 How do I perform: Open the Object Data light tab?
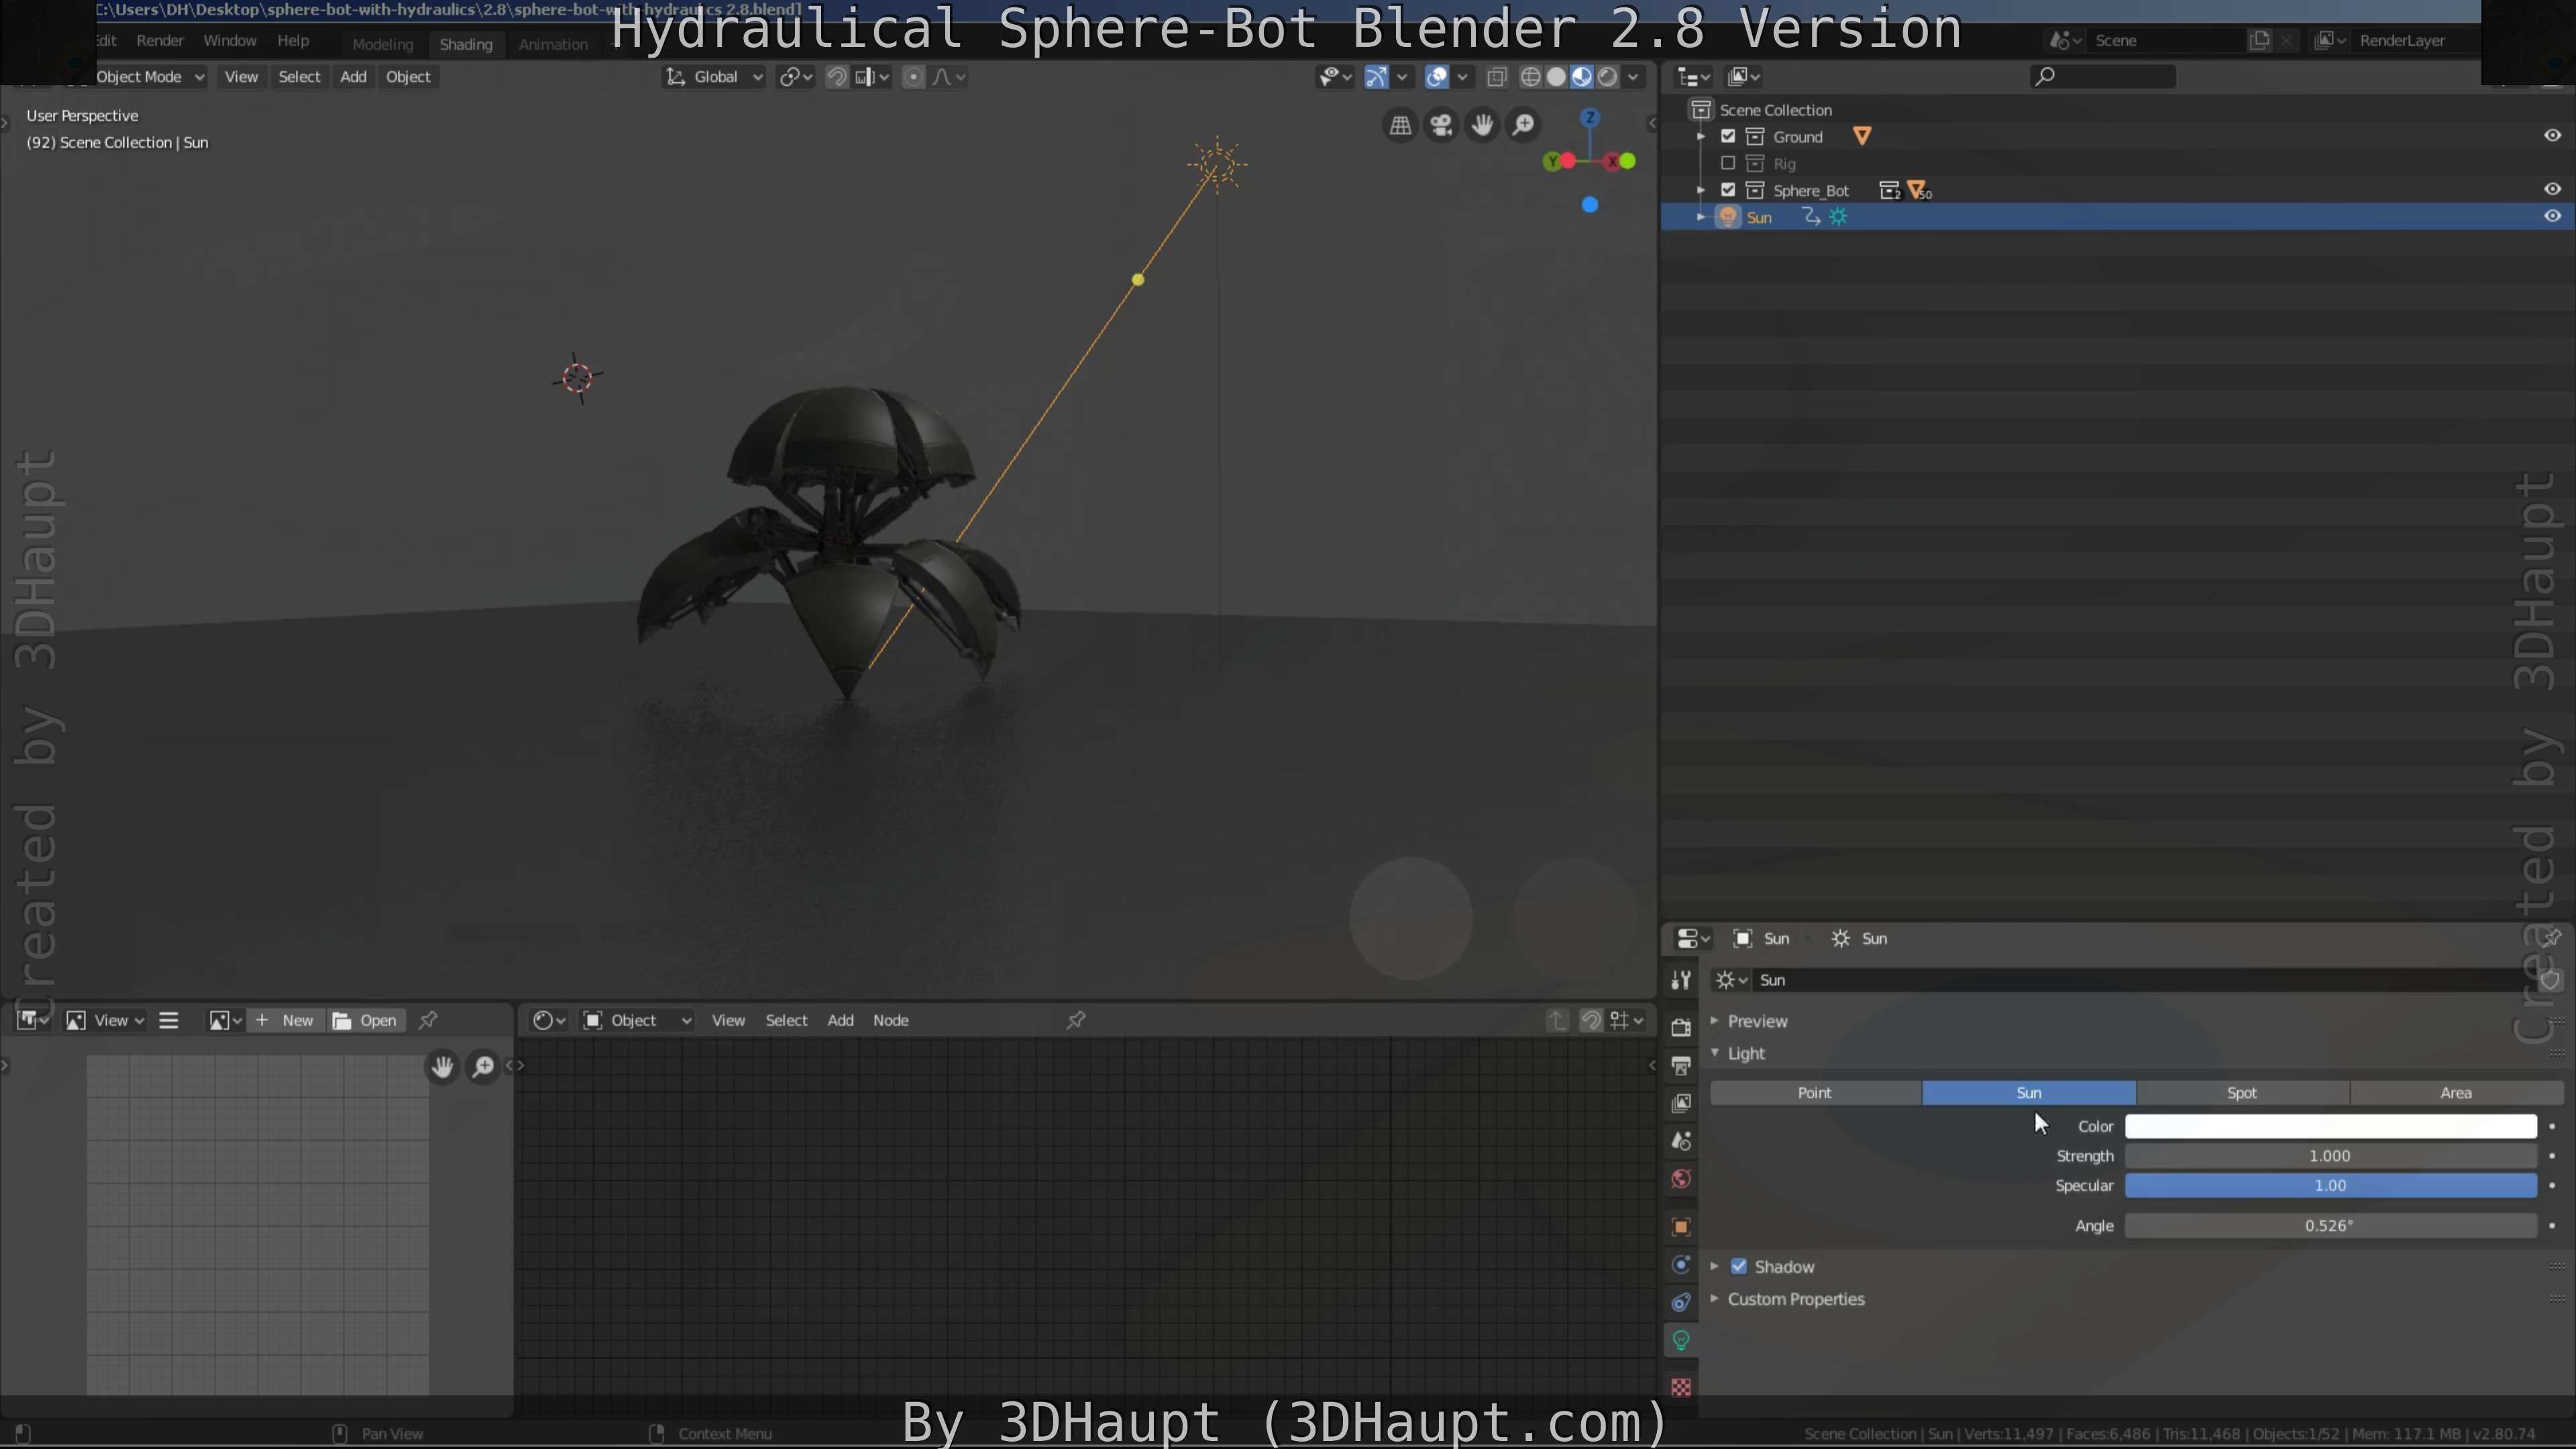point(1681,1340)
